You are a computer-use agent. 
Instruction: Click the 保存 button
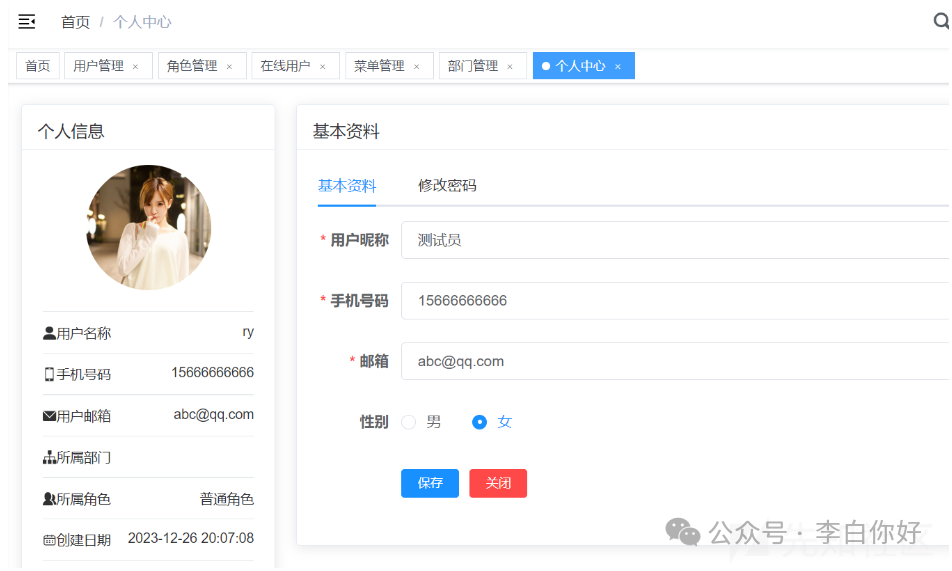[x=430, y=484]
